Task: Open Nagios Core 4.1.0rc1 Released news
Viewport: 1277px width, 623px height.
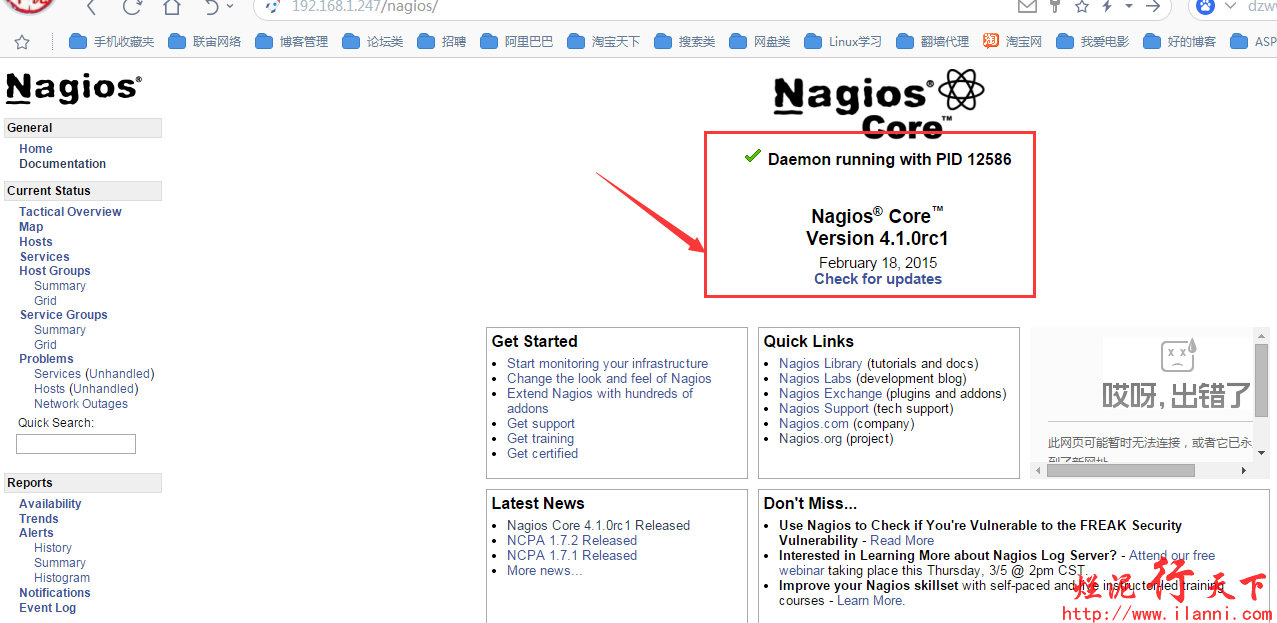Action: point(598,526)
